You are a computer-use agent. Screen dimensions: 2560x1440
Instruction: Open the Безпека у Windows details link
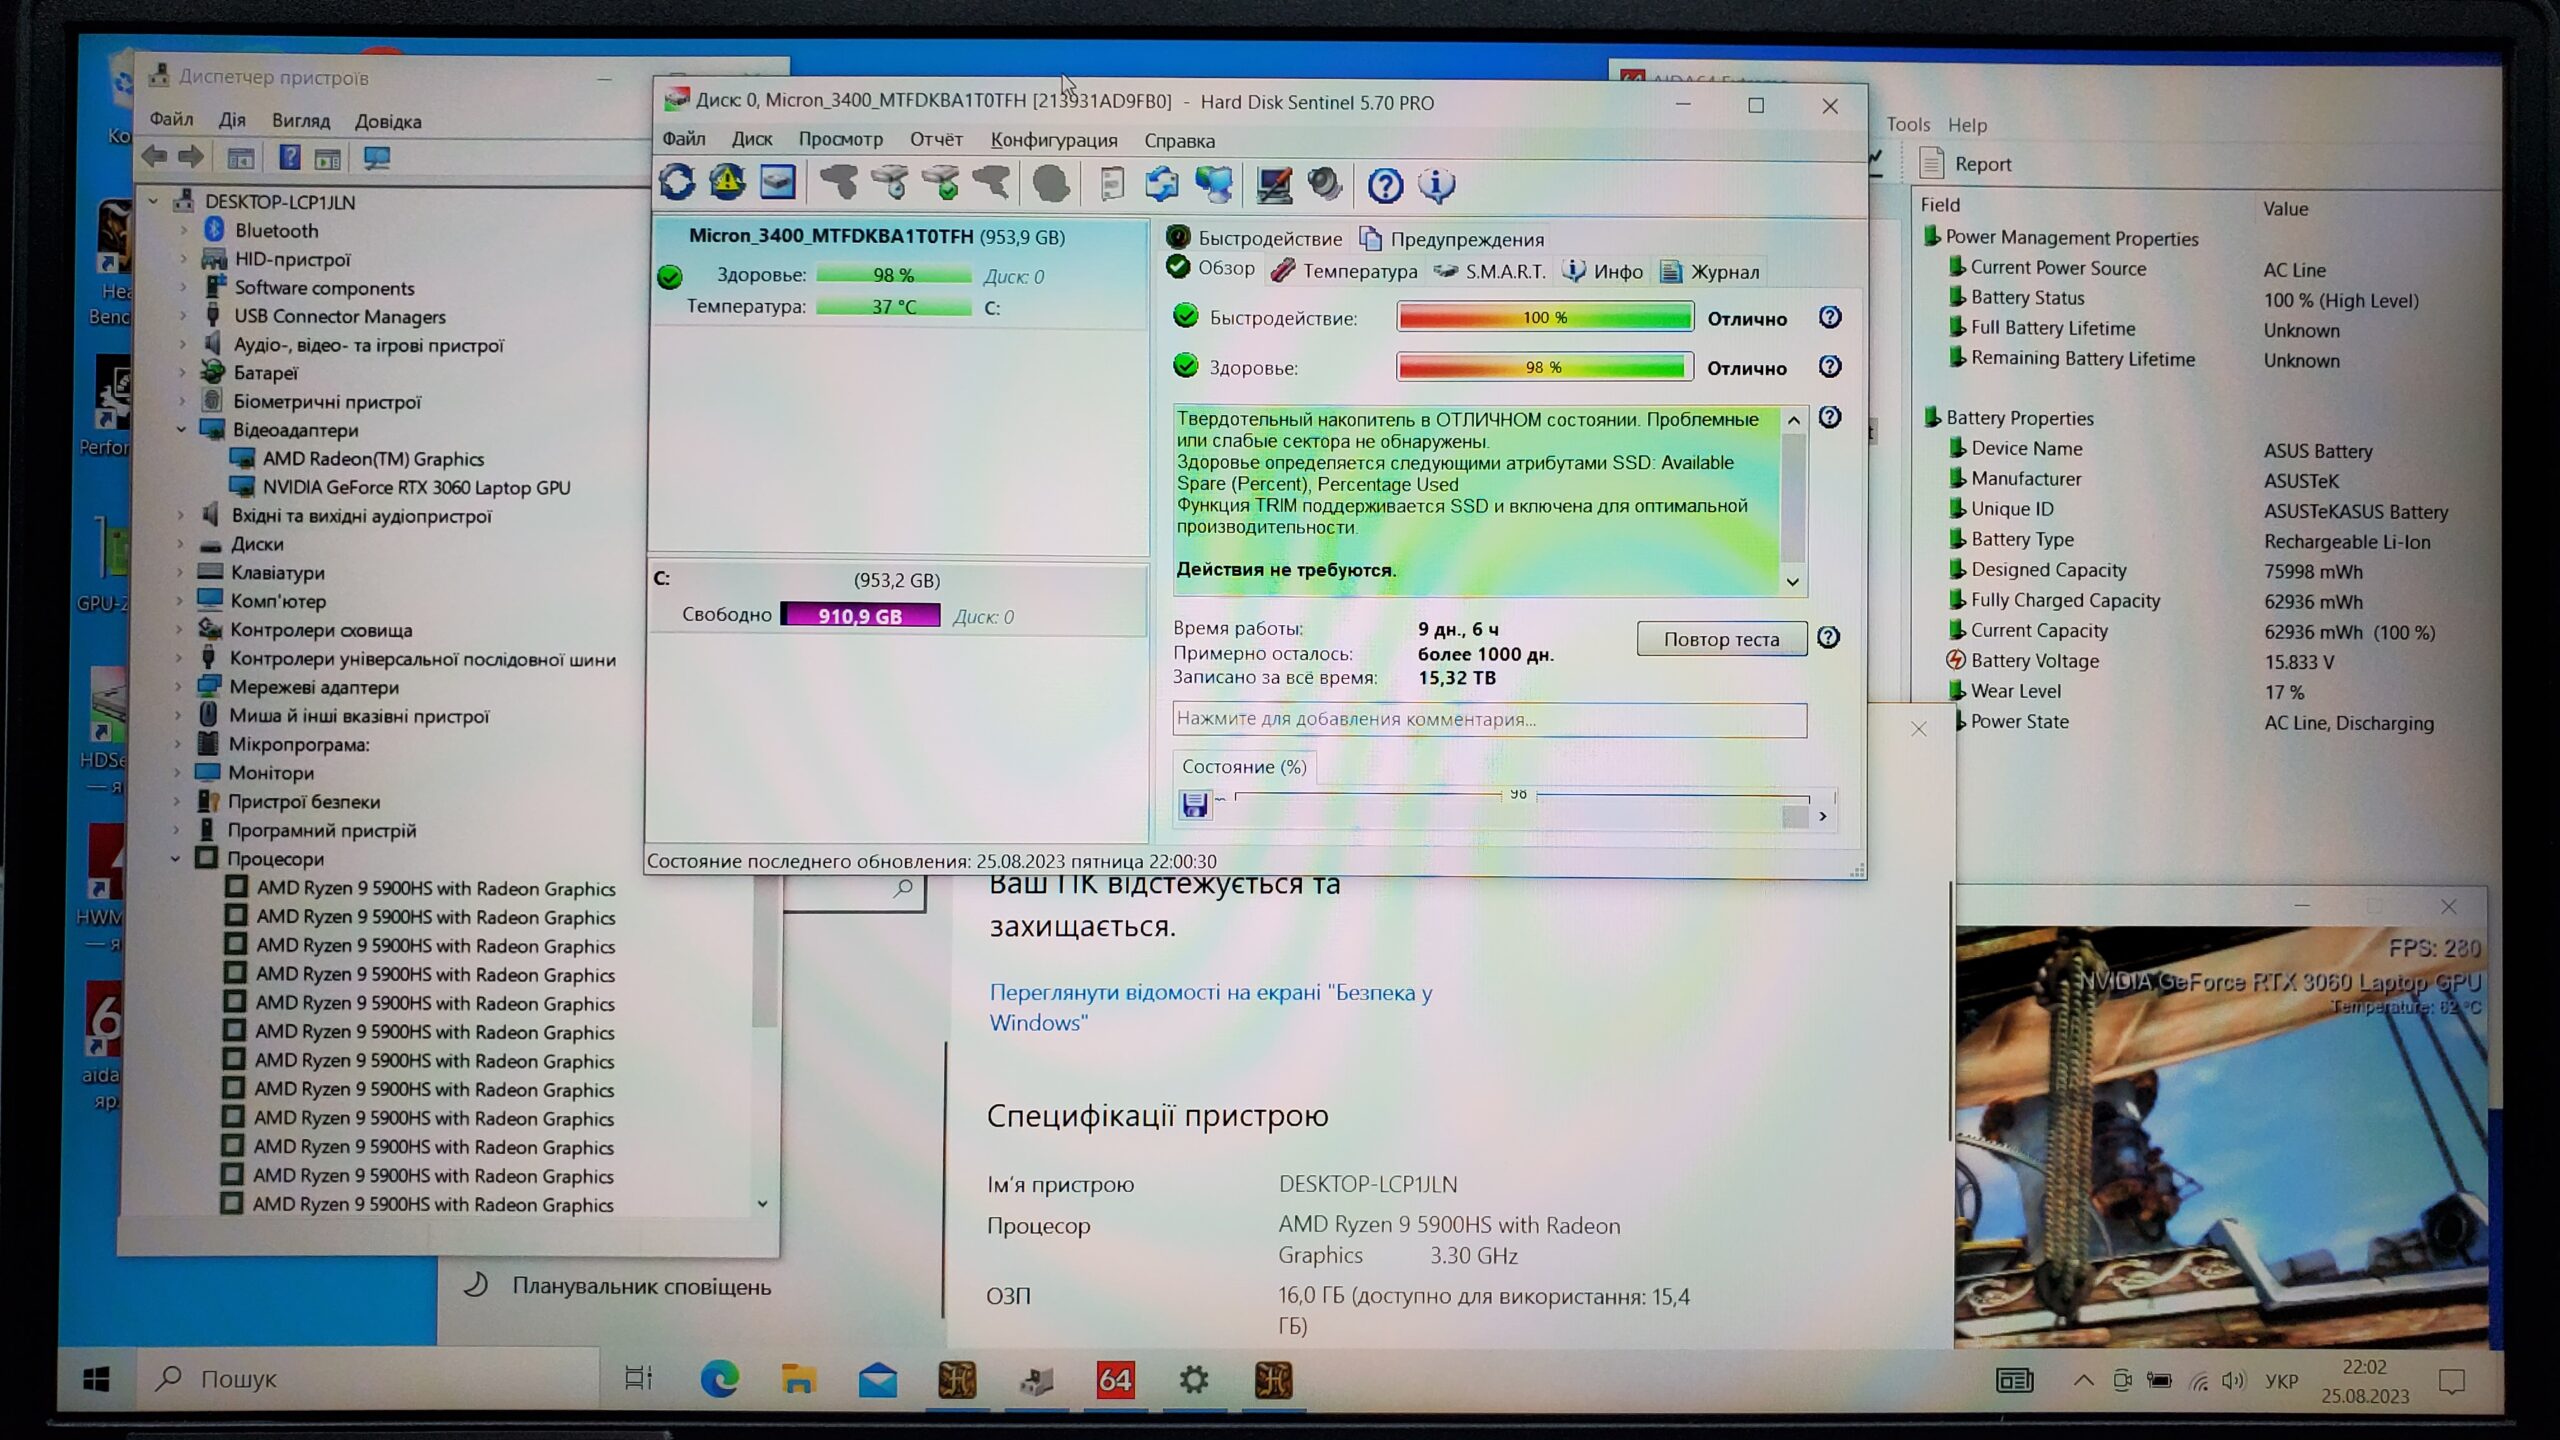tap(1210, 1007)
